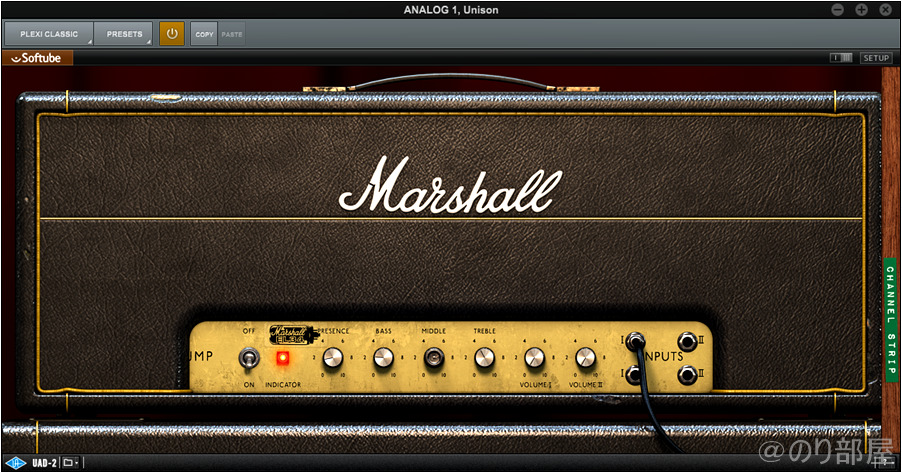Click the Universal Audio logo icon
This screenshot has width=902, height=473.
click(x=16, y=463)
